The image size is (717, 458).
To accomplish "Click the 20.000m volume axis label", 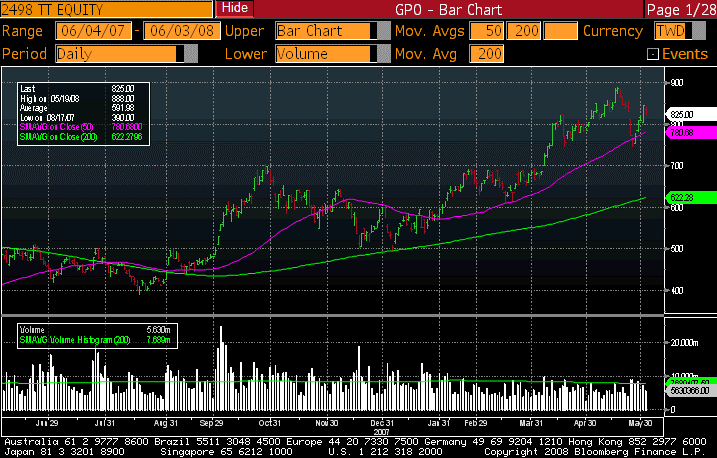I will coord(684,342).
